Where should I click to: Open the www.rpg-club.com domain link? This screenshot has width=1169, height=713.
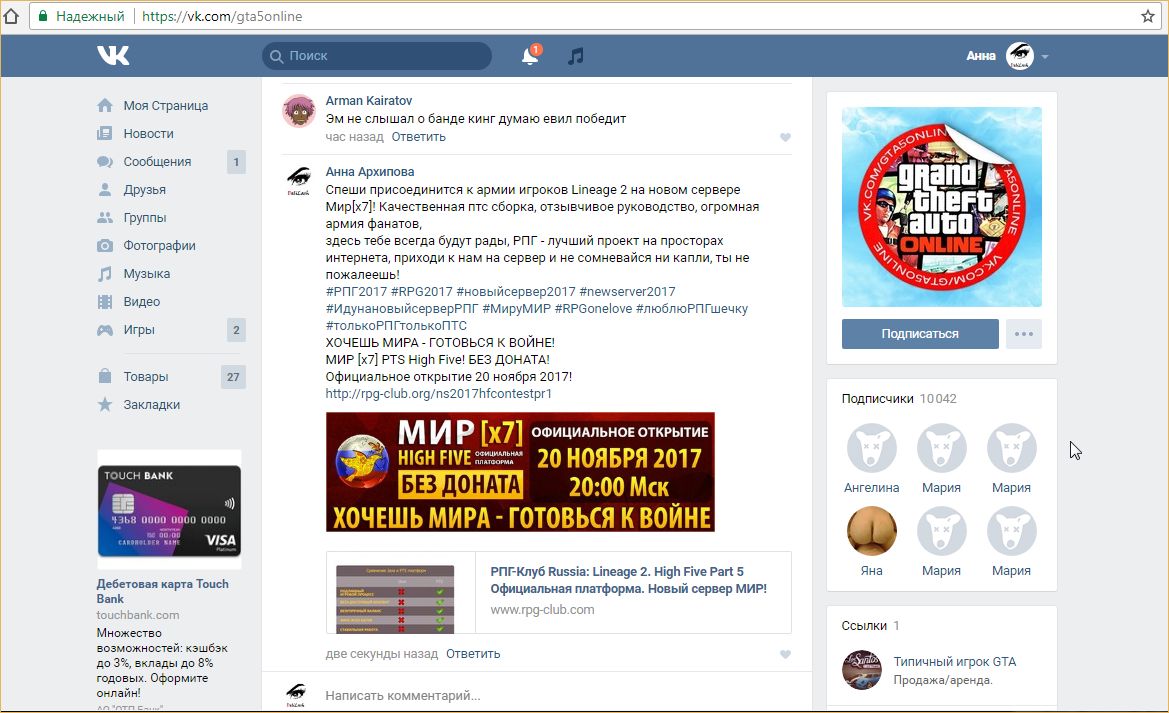[542, 610]
